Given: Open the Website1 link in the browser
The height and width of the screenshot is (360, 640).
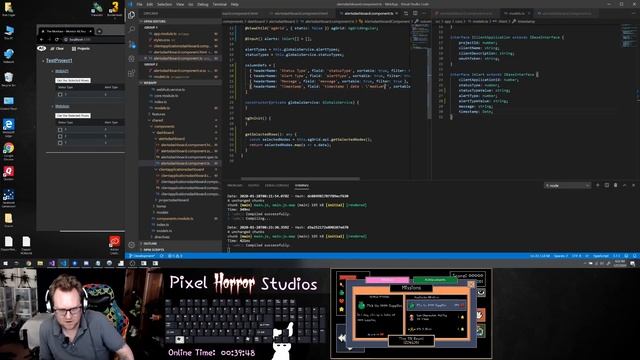Looking at the screenshot, I should (62, 71).
